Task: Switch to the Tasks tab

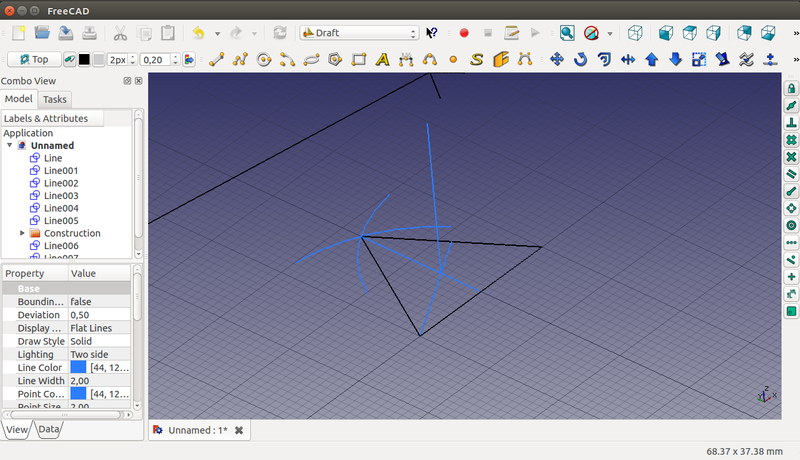Action: click(55, 99)
